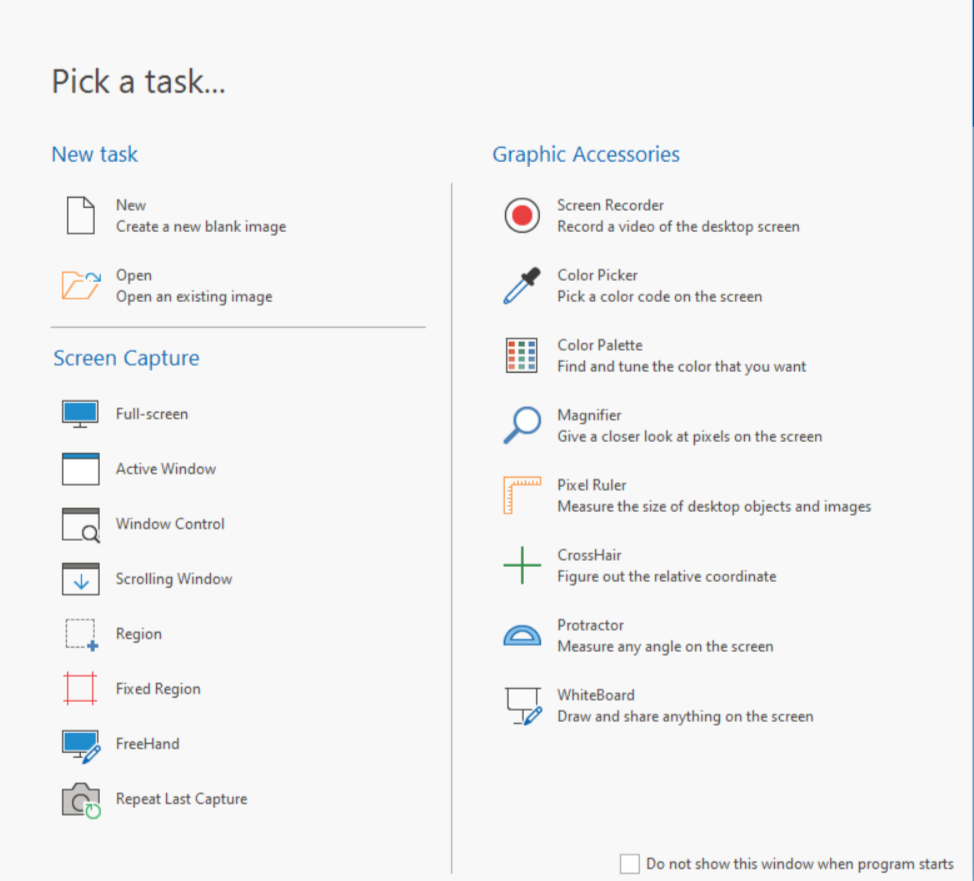
Task: Start the Screen Recorder via its red icon
Action: click(x=522, y=216)
